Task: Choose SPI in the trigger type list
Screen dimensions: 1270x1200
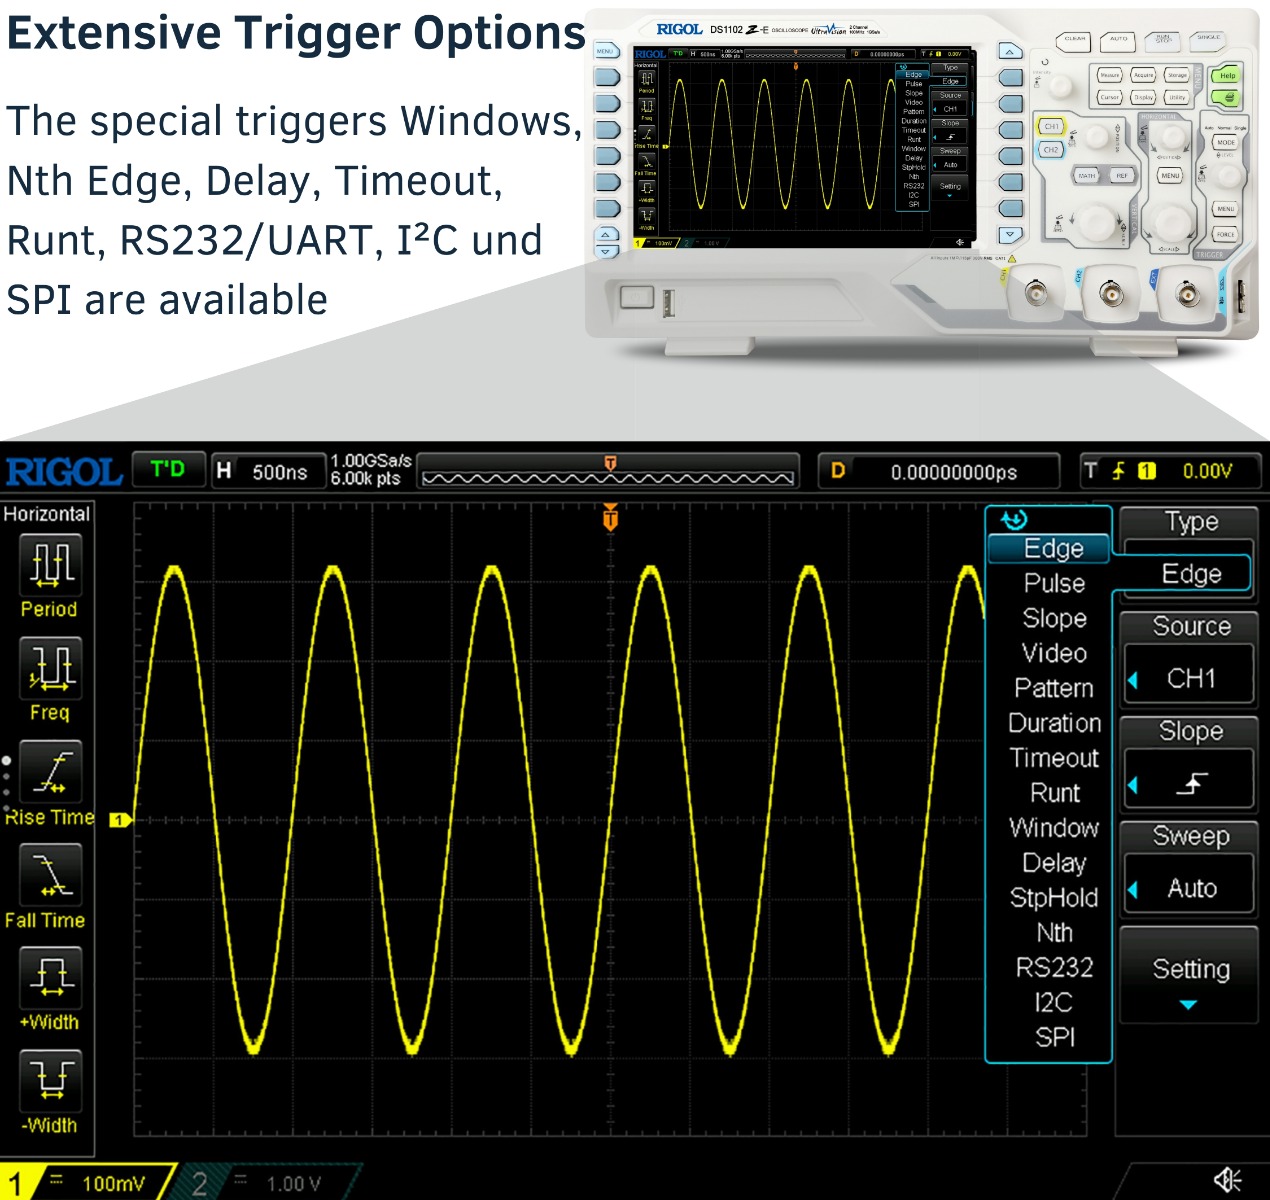Action: (x=1054, y=1037)
